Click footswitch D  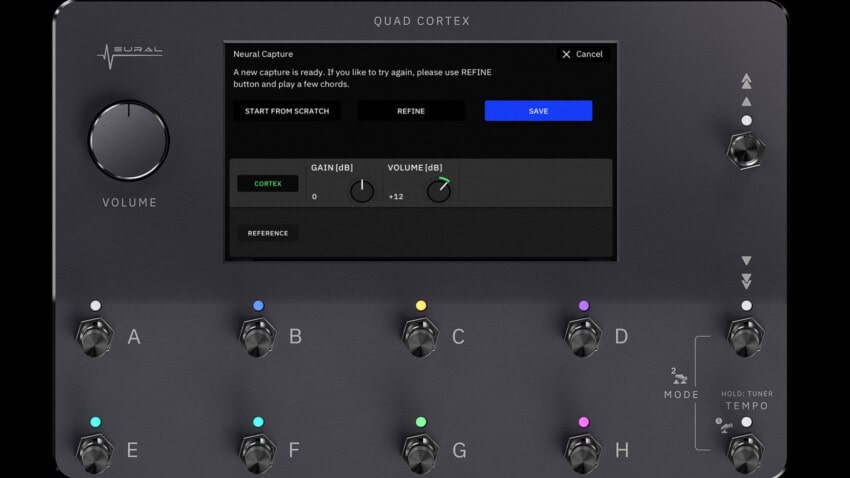pos(583,337)
